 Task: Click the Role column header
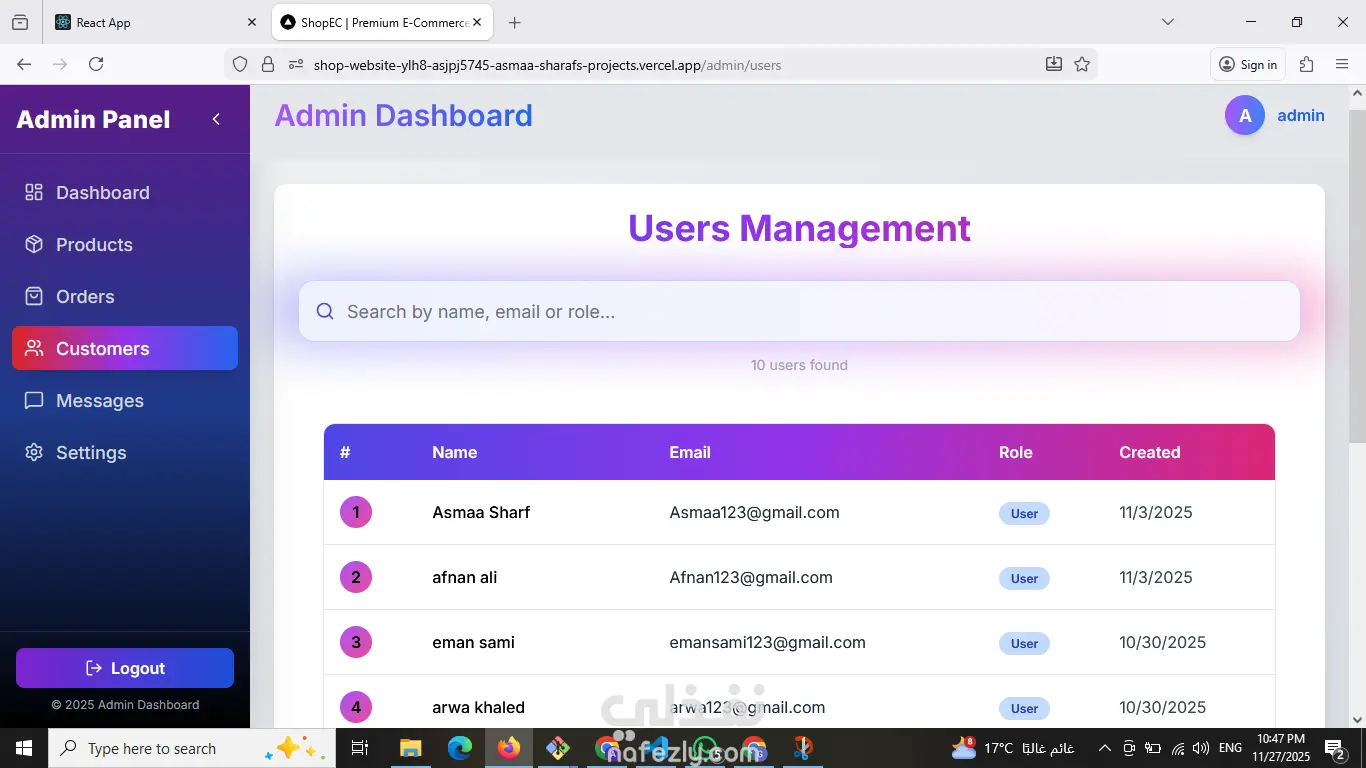point(1016,453)
